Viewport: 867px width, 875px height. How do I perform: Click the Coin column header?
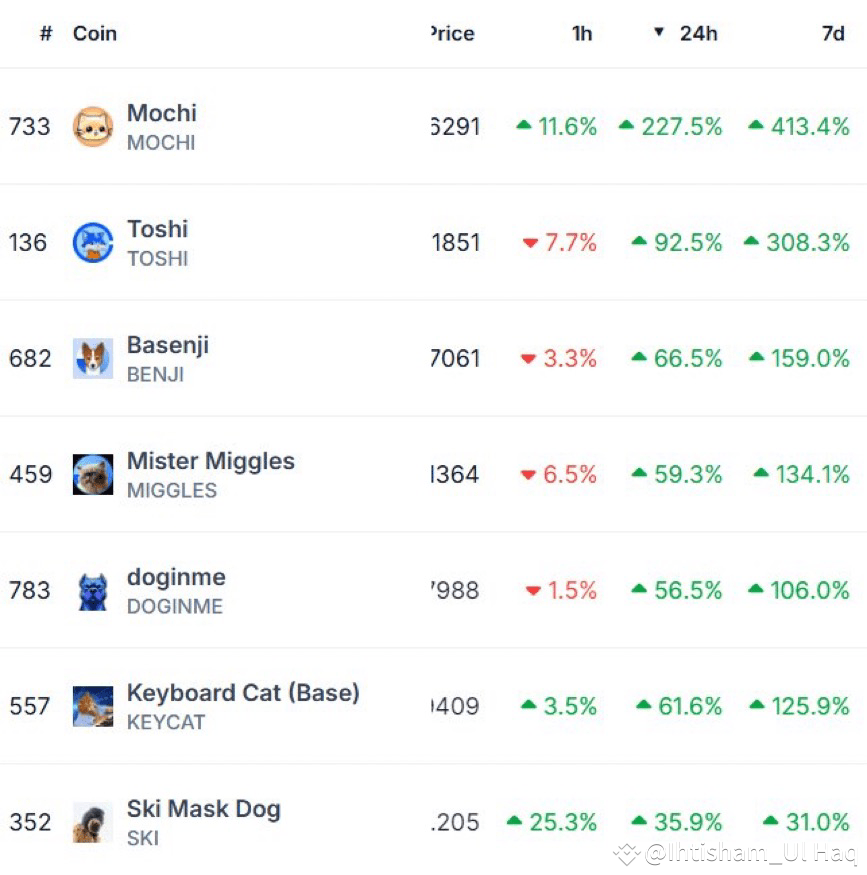coord(94,32)
